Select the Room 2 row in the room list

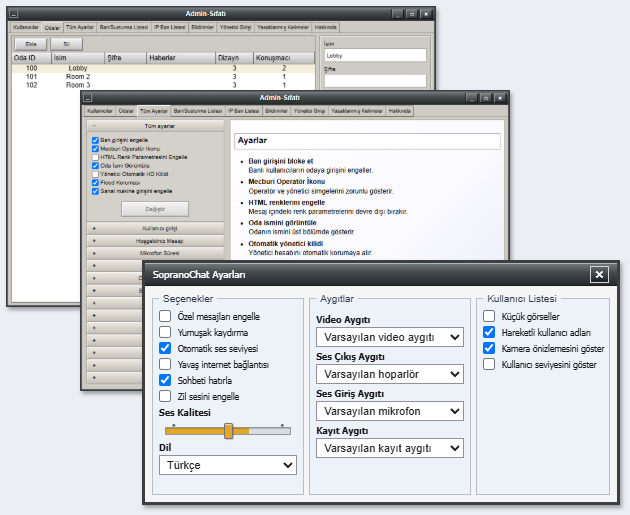(163, 77)
